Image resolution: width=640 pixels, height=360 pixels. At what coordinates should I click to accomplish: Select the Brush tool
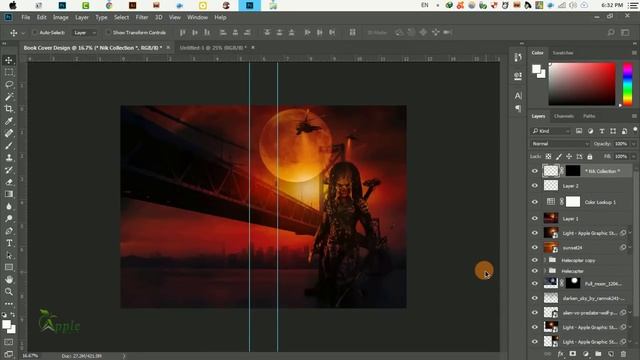click(9, 145)
